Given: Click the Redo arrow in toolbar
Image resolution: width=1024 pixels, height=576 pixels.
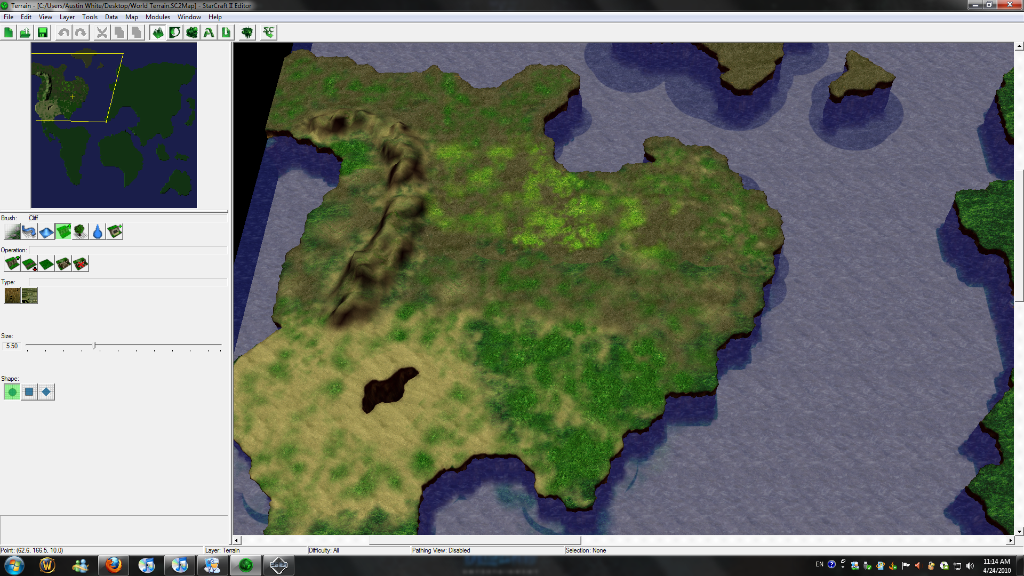Looking at the screenshot, I should 80,33.
